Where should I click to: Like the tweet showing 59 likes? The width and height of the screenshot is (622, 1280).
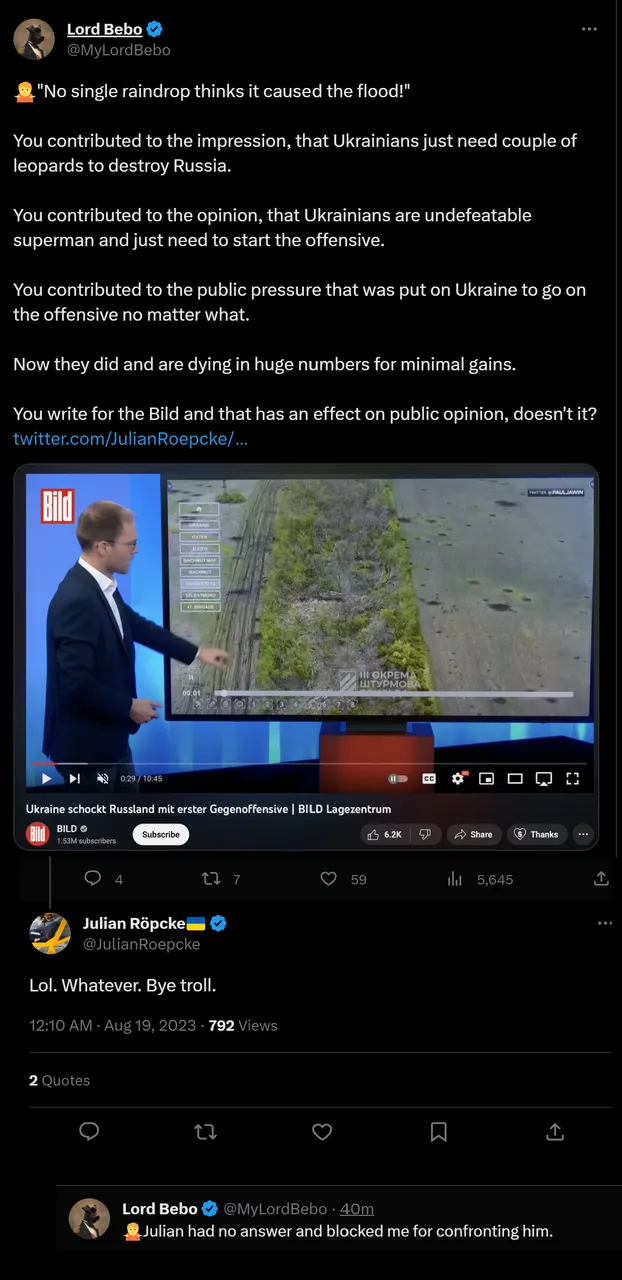click(328, 878)
